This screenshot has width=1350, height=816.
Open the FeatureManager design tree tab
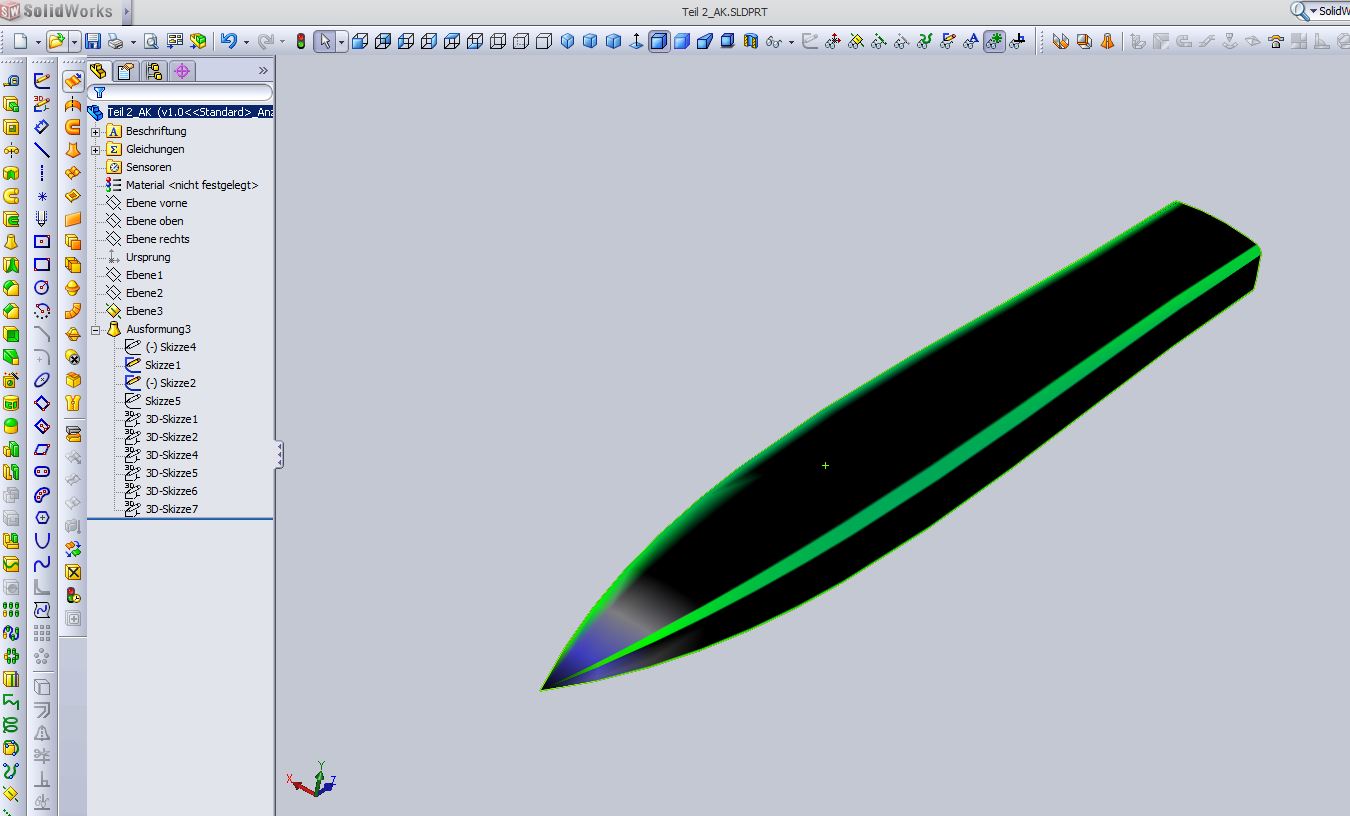(98, 71)
